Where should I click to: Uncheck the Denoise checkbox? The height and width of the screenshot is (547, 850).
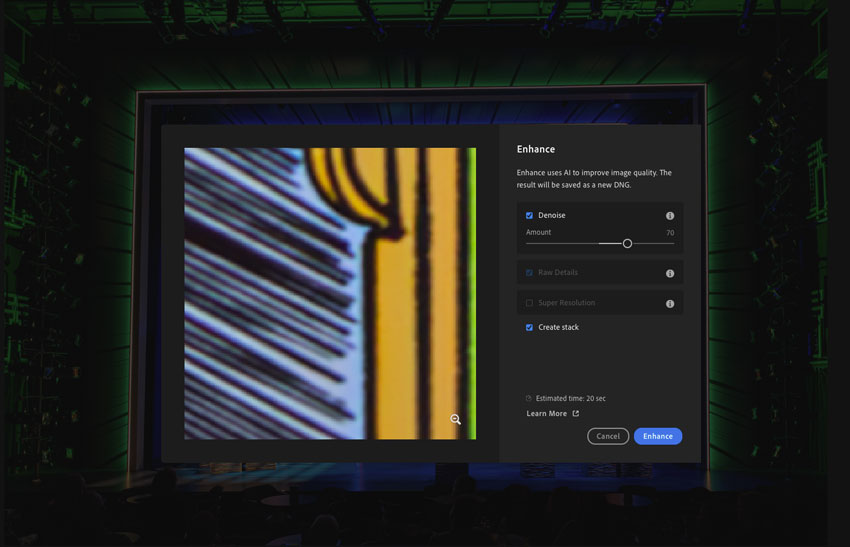[x=529, y=215]
